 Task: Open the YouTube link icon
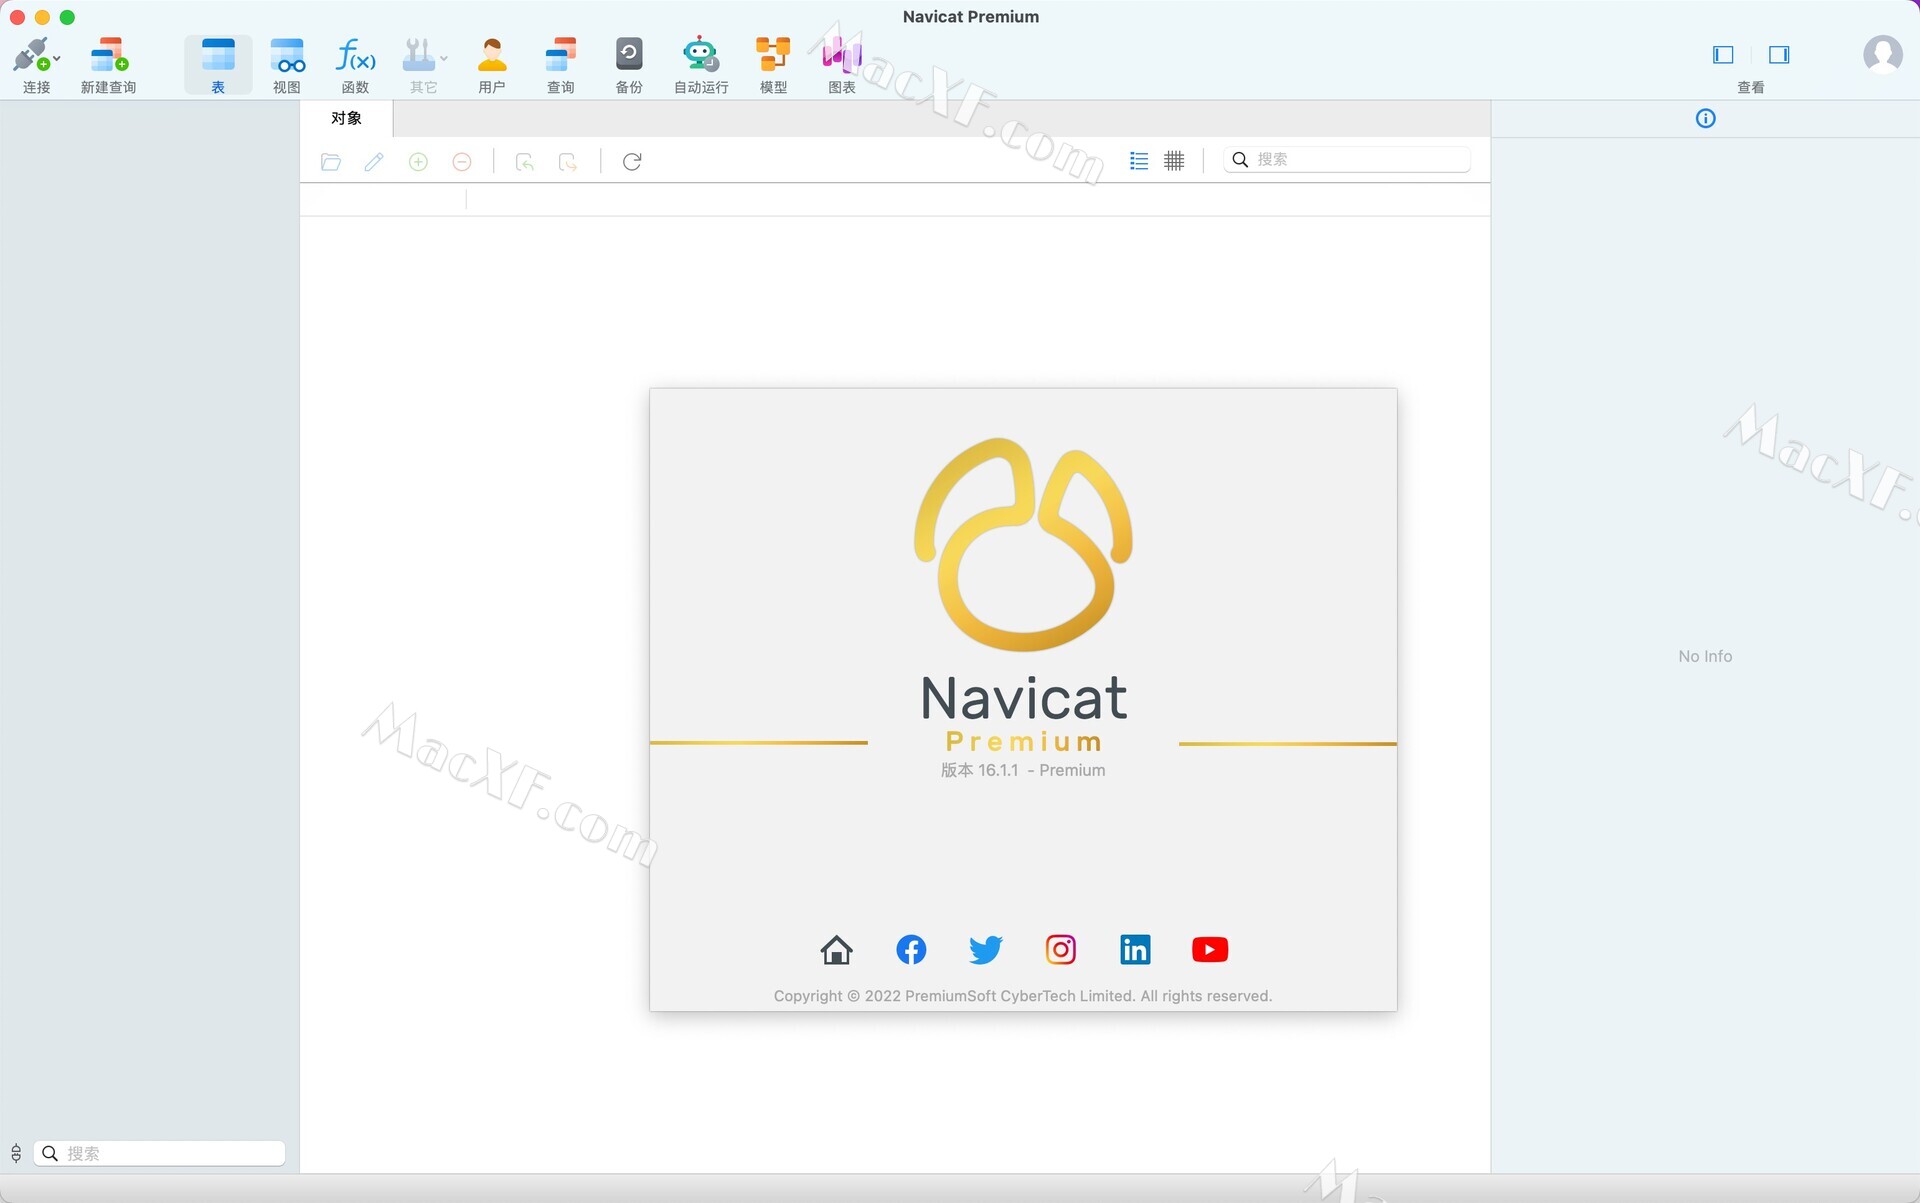click(x=1210, y=950)
